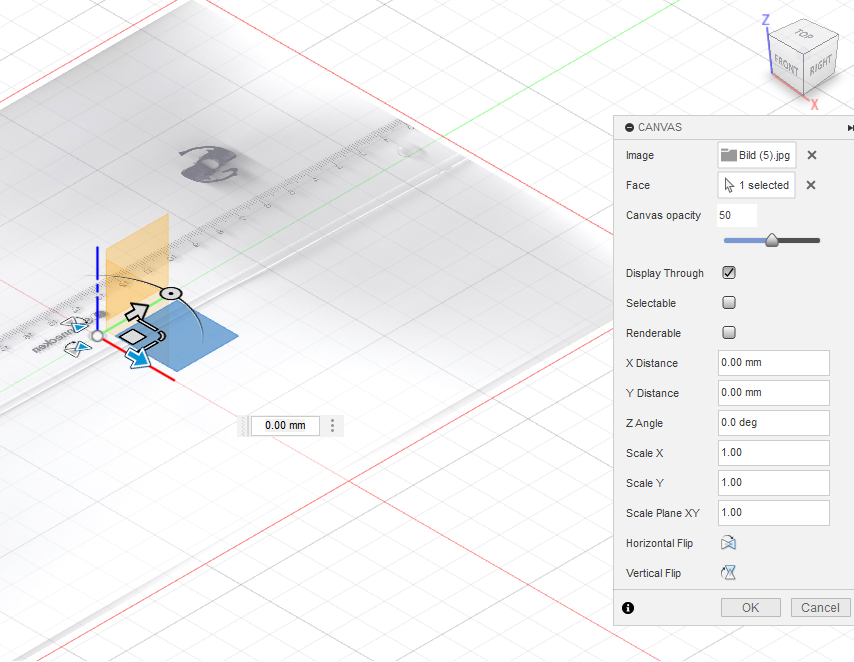Open the info icon in Canvas dialog
The width and height of the screenshot is (854, 662).
click(628, 607)
